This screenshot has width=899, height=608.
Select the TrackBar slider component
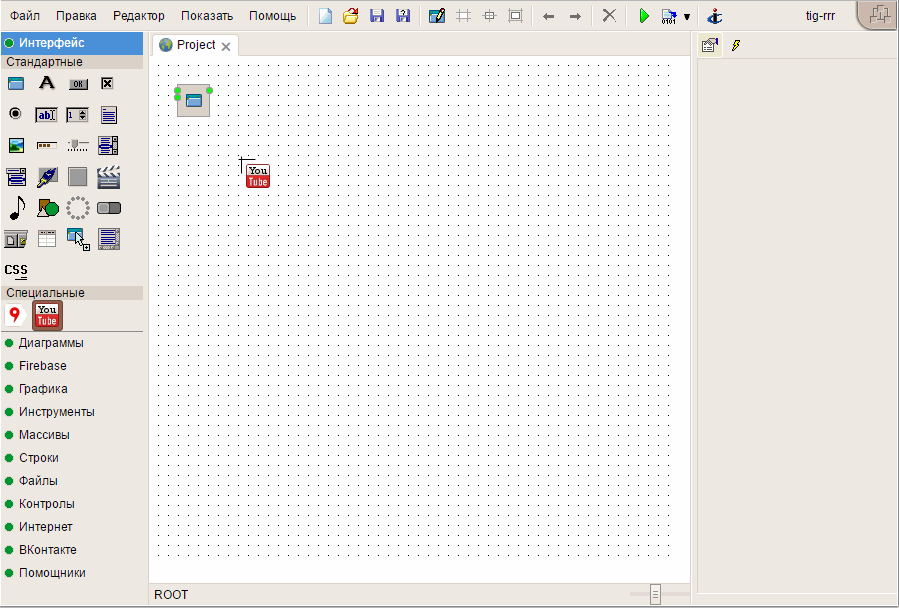click(x=77, y=146)
